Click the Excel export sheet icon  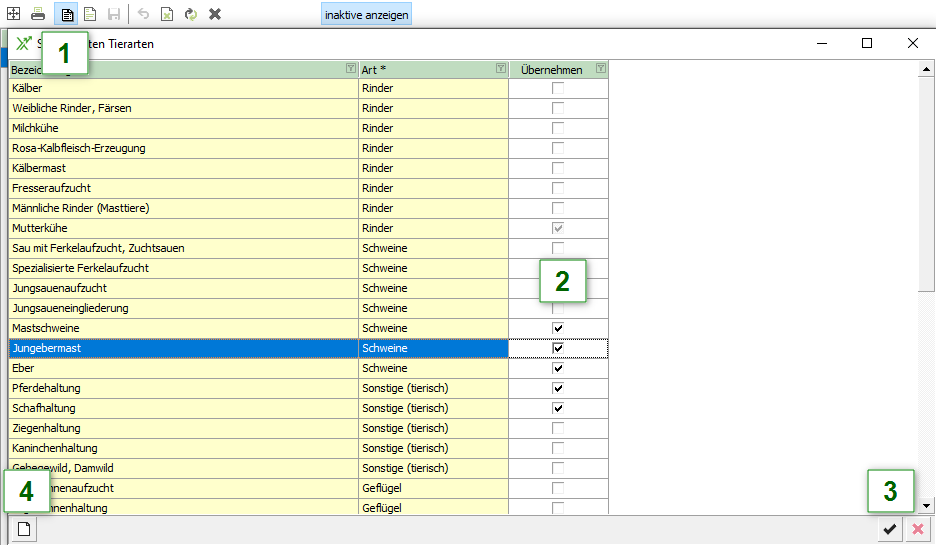click(167, 14)
